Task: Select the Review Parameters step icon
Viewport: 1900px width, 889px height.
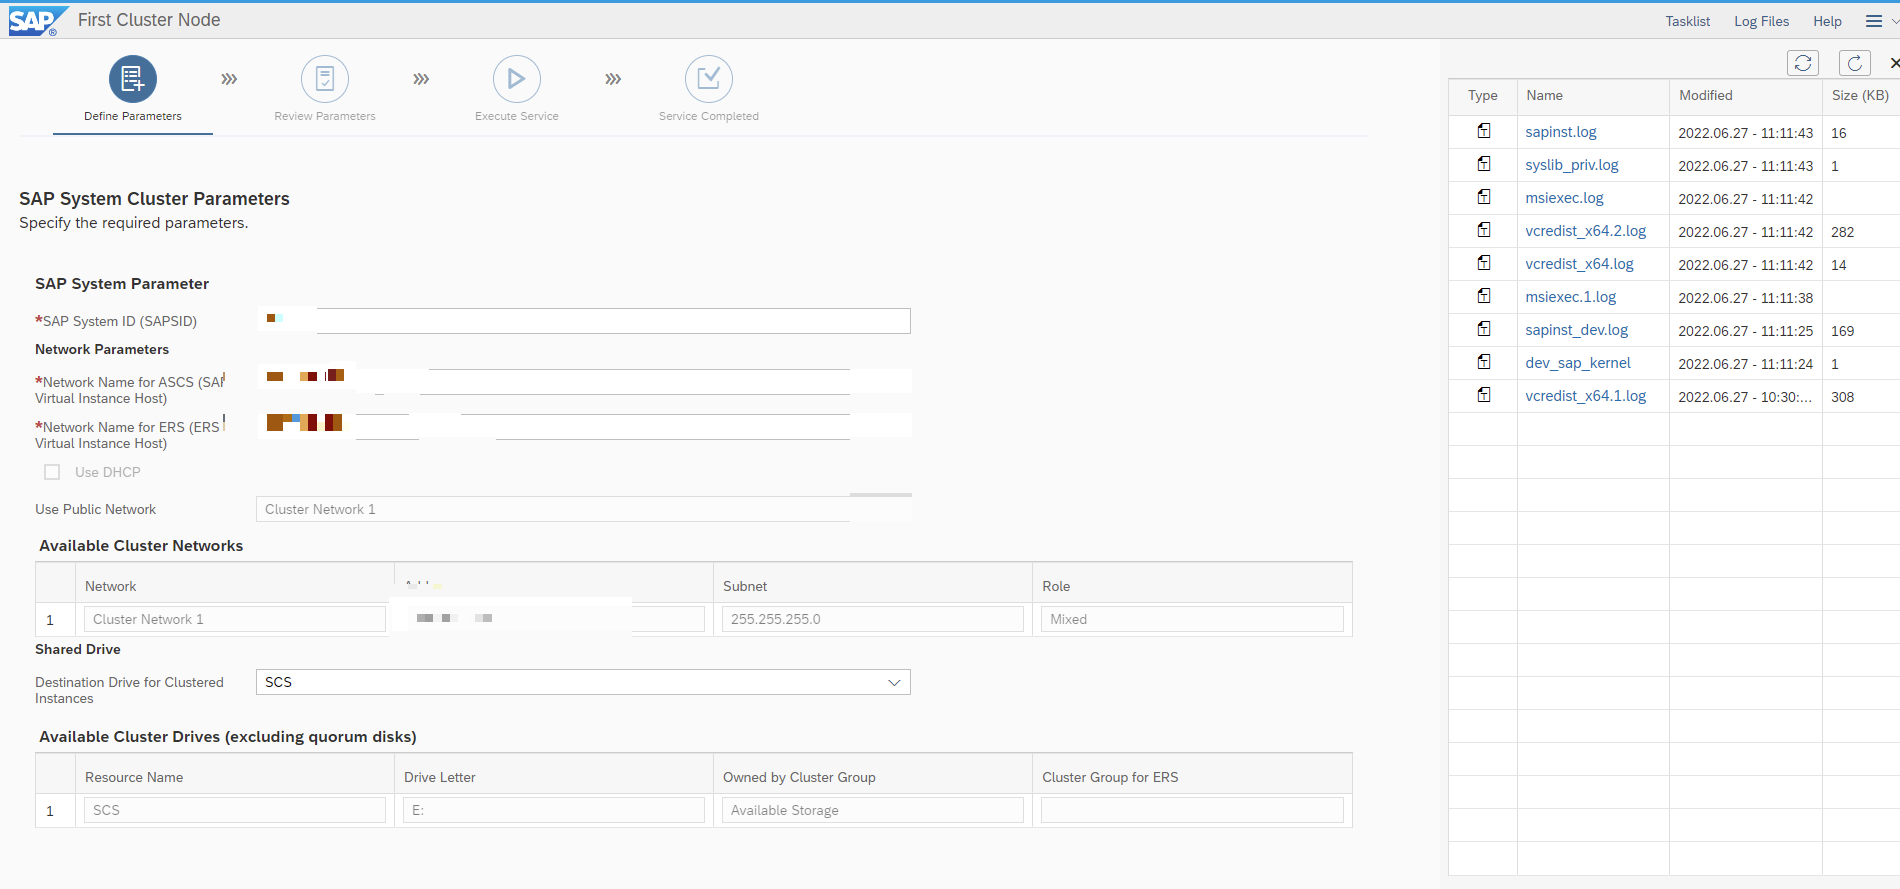Action: click(325, 79)
